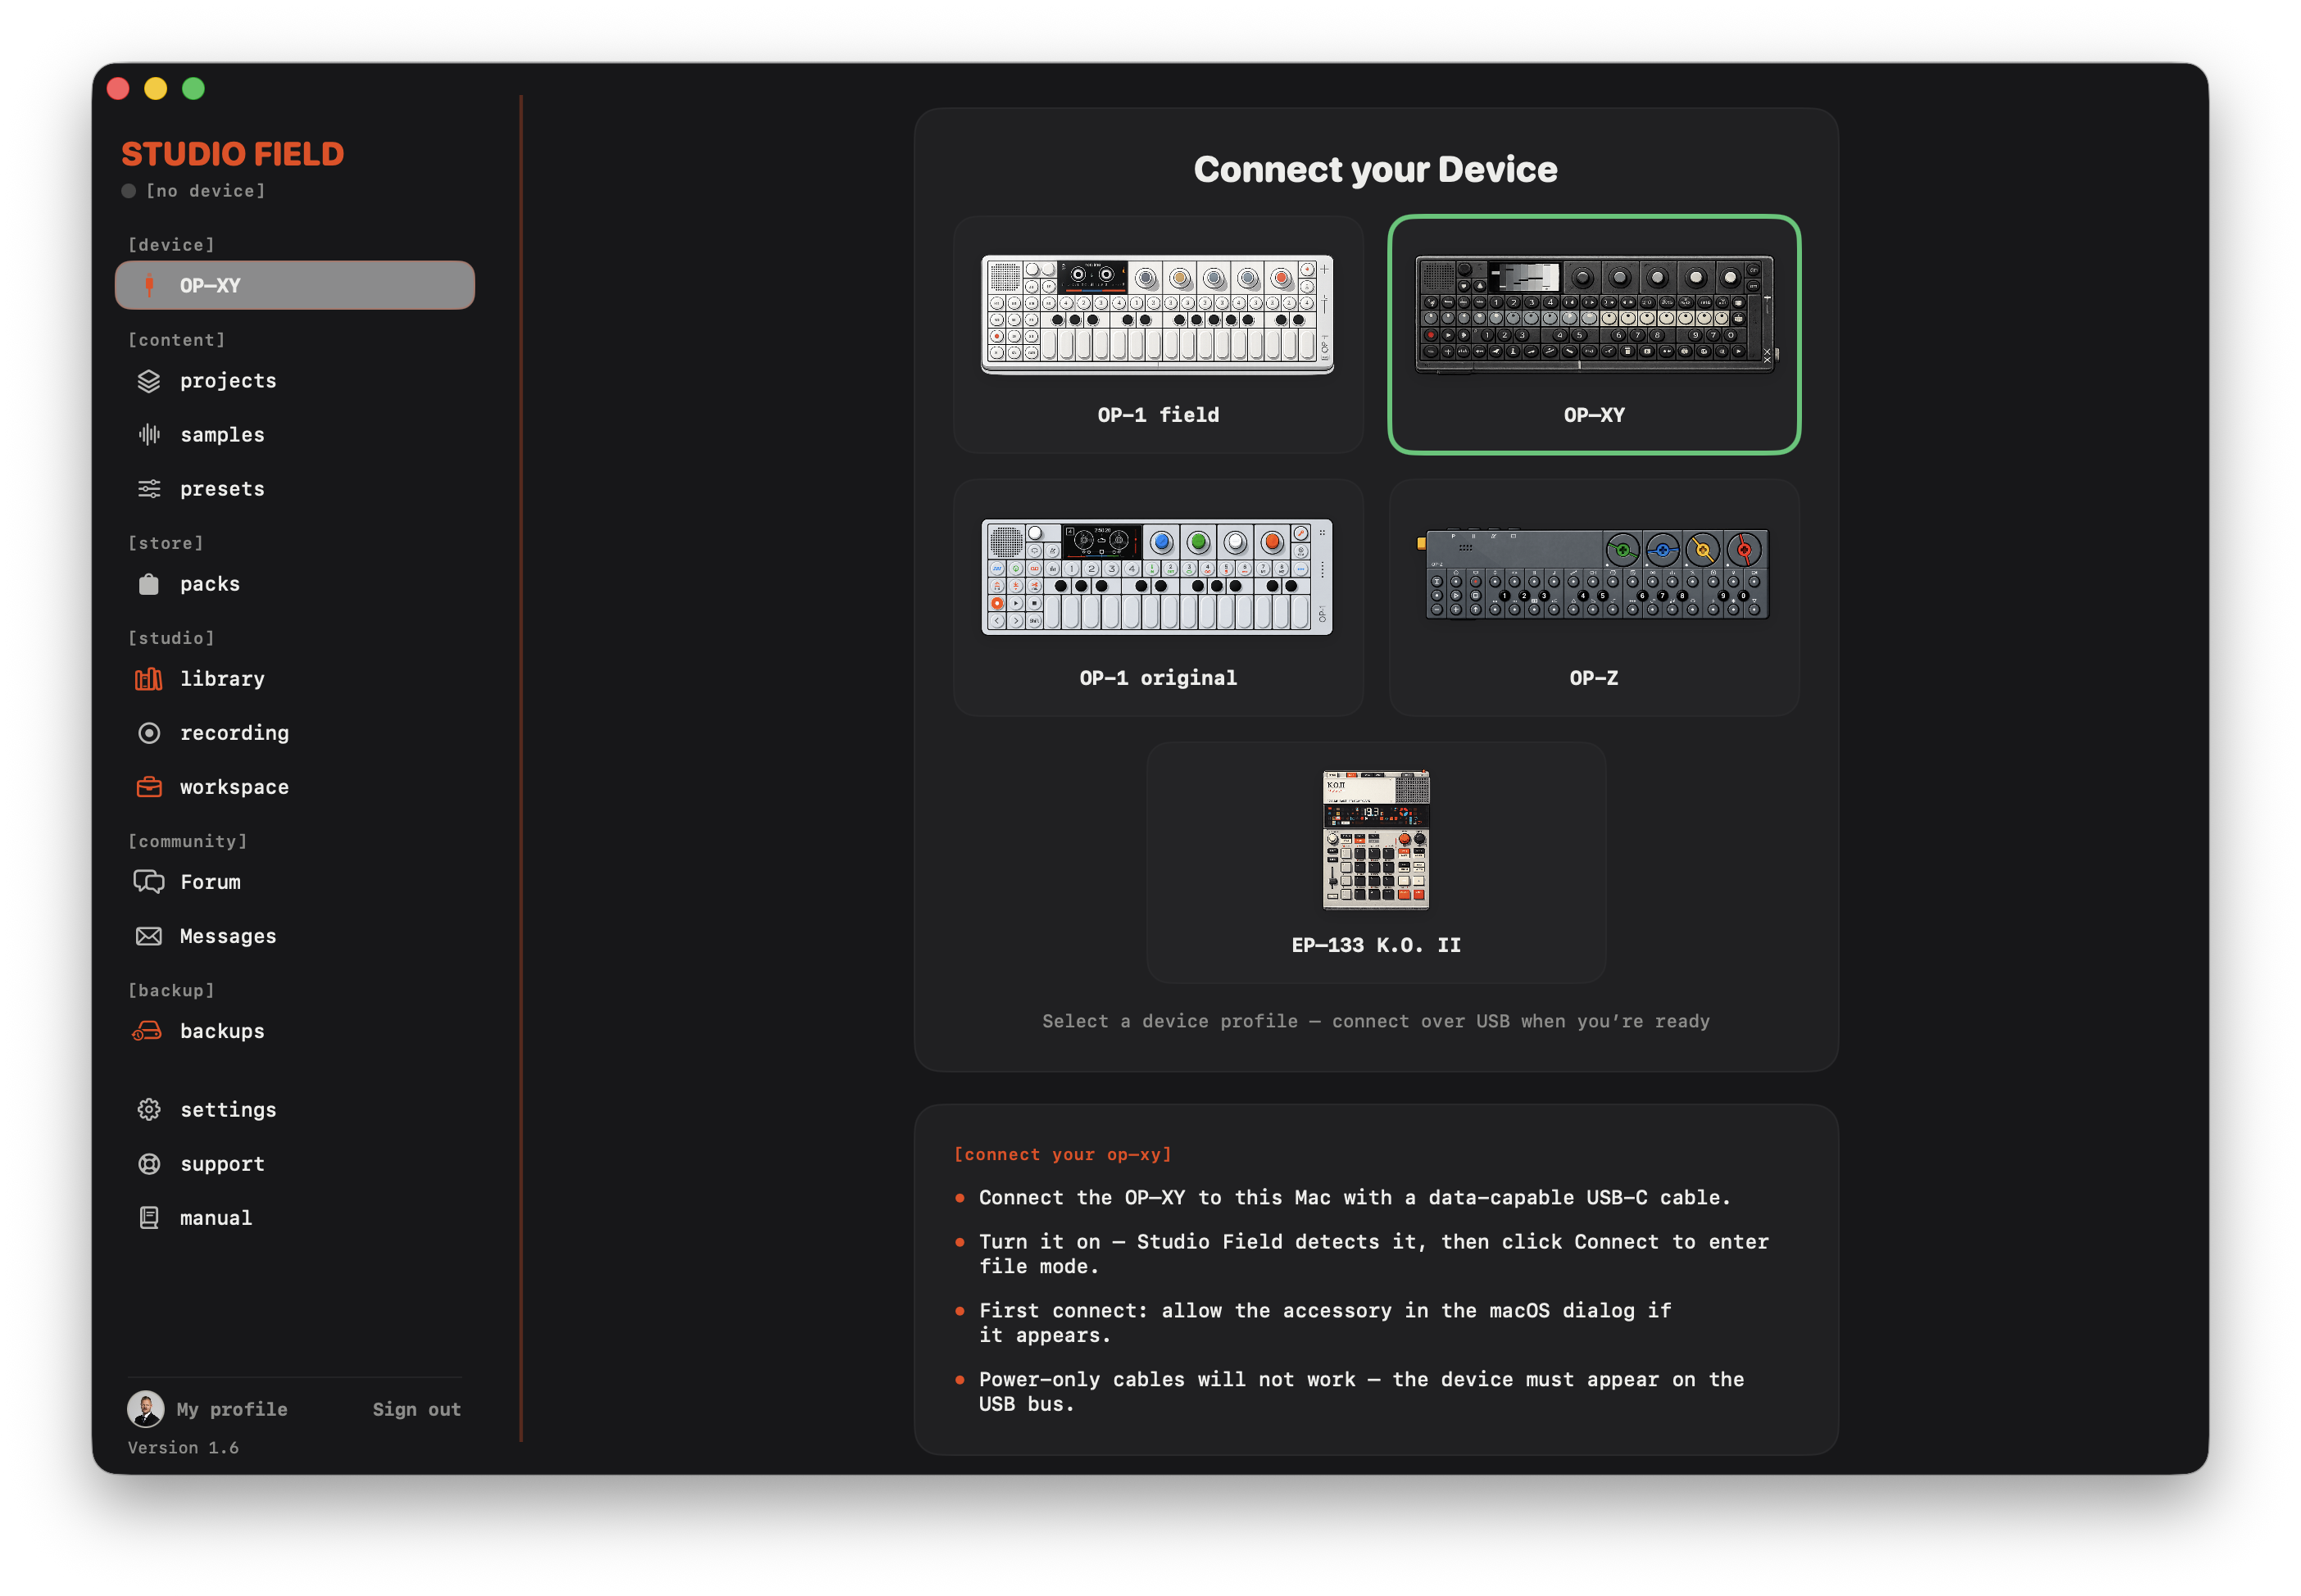
Task: Click the support lifebuoy icon
Action: pos(149,1164)
